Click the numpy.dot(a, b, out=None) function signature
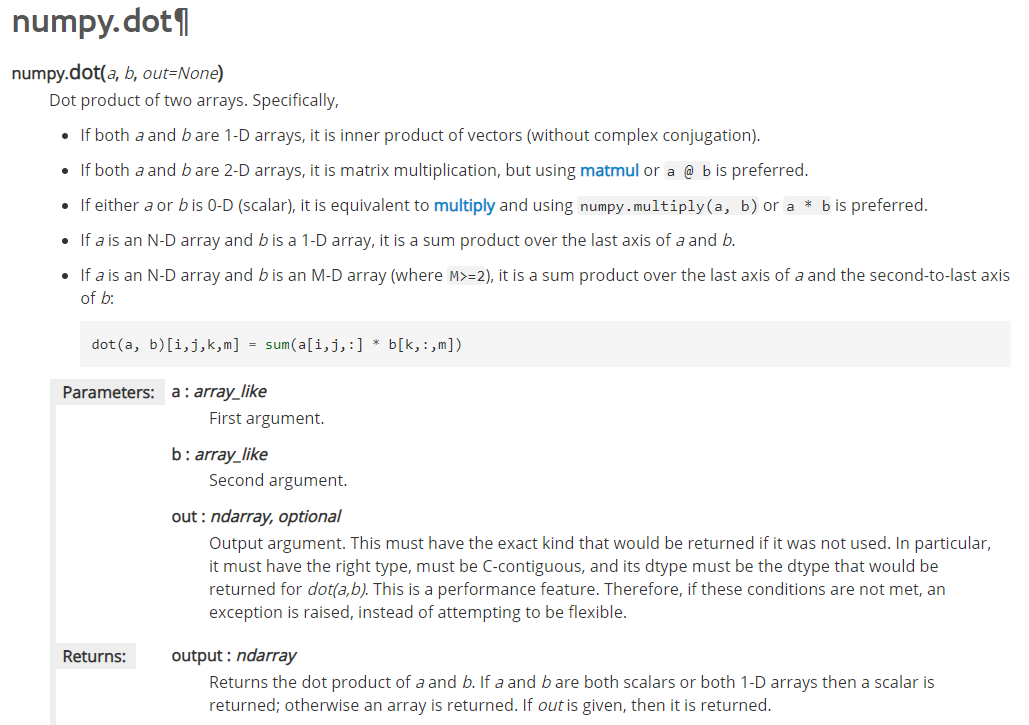This screenshot has height=725, width=1029. pos(117,73)
